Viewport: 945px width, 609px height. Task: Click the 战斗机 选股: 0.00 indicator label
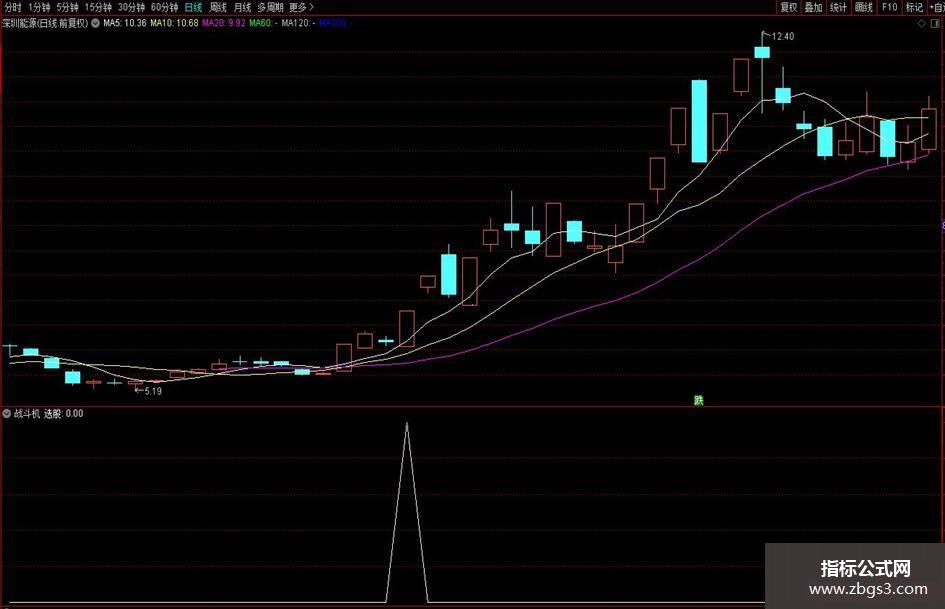pos(48,414)
